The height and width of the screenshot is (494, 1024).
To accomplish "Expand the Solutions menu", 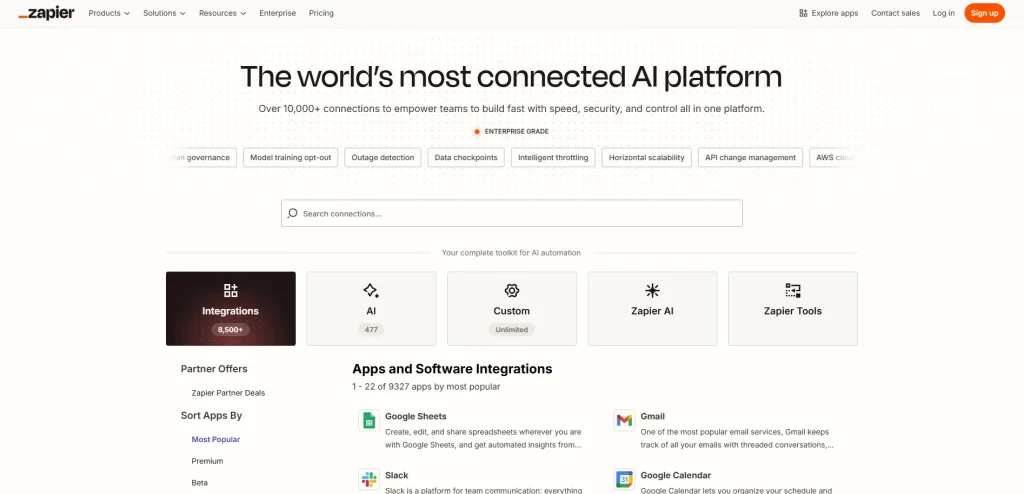I will (165, 13).
